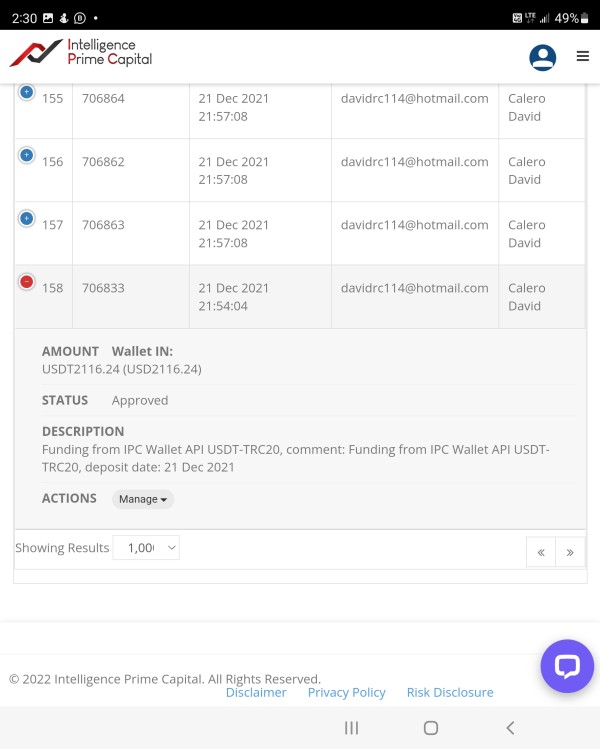Tap the Android home button
Screen dimensions: 600x749
pos(431,728)
